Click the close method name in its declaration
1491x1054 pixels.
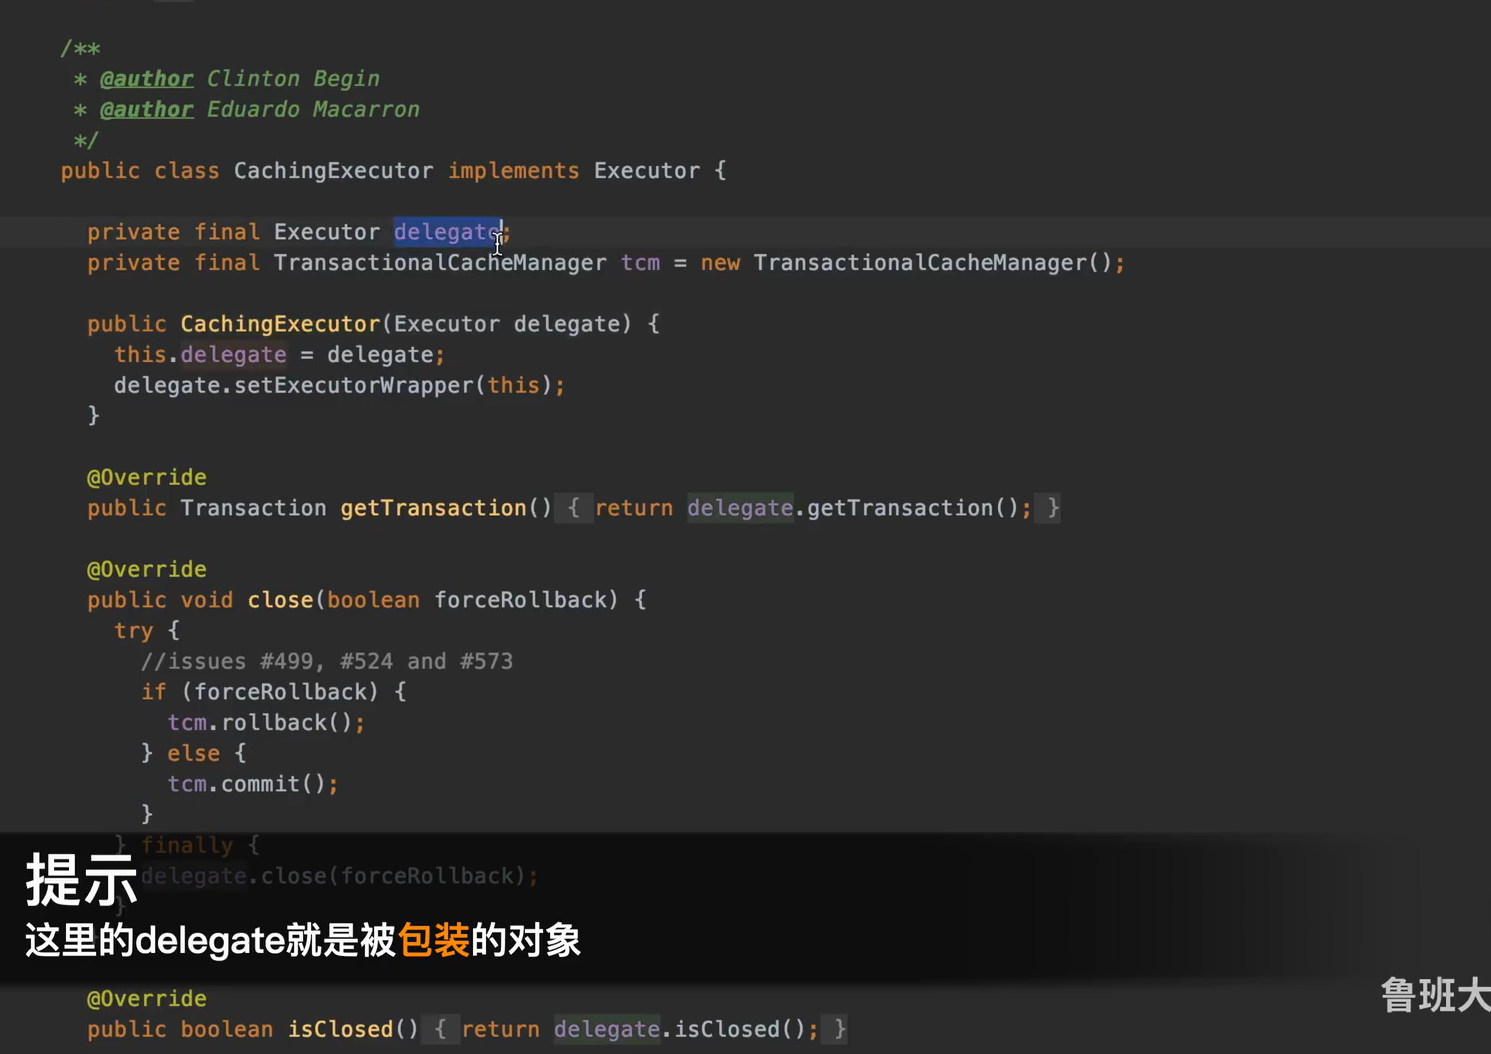point(280,600)
